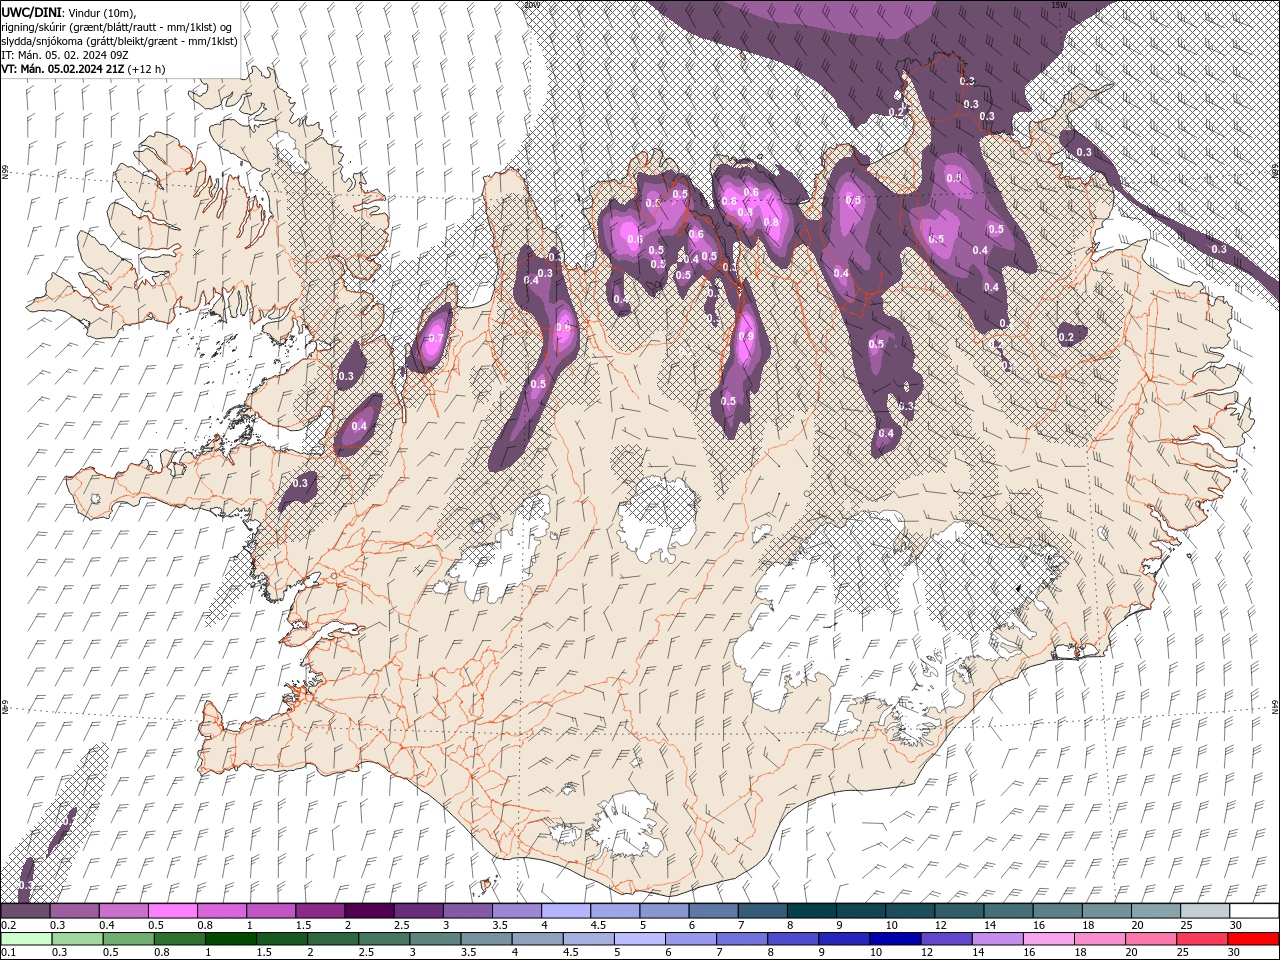Click the "30" label in the upper legend
This screenshot has width=1280, height=960.
click(x=1236, y=926)
